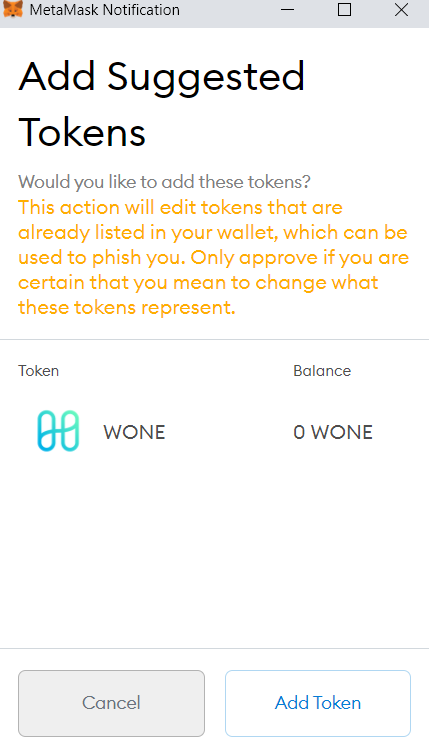Click the MetaMask fox icon in title bar

pos(13,10)
